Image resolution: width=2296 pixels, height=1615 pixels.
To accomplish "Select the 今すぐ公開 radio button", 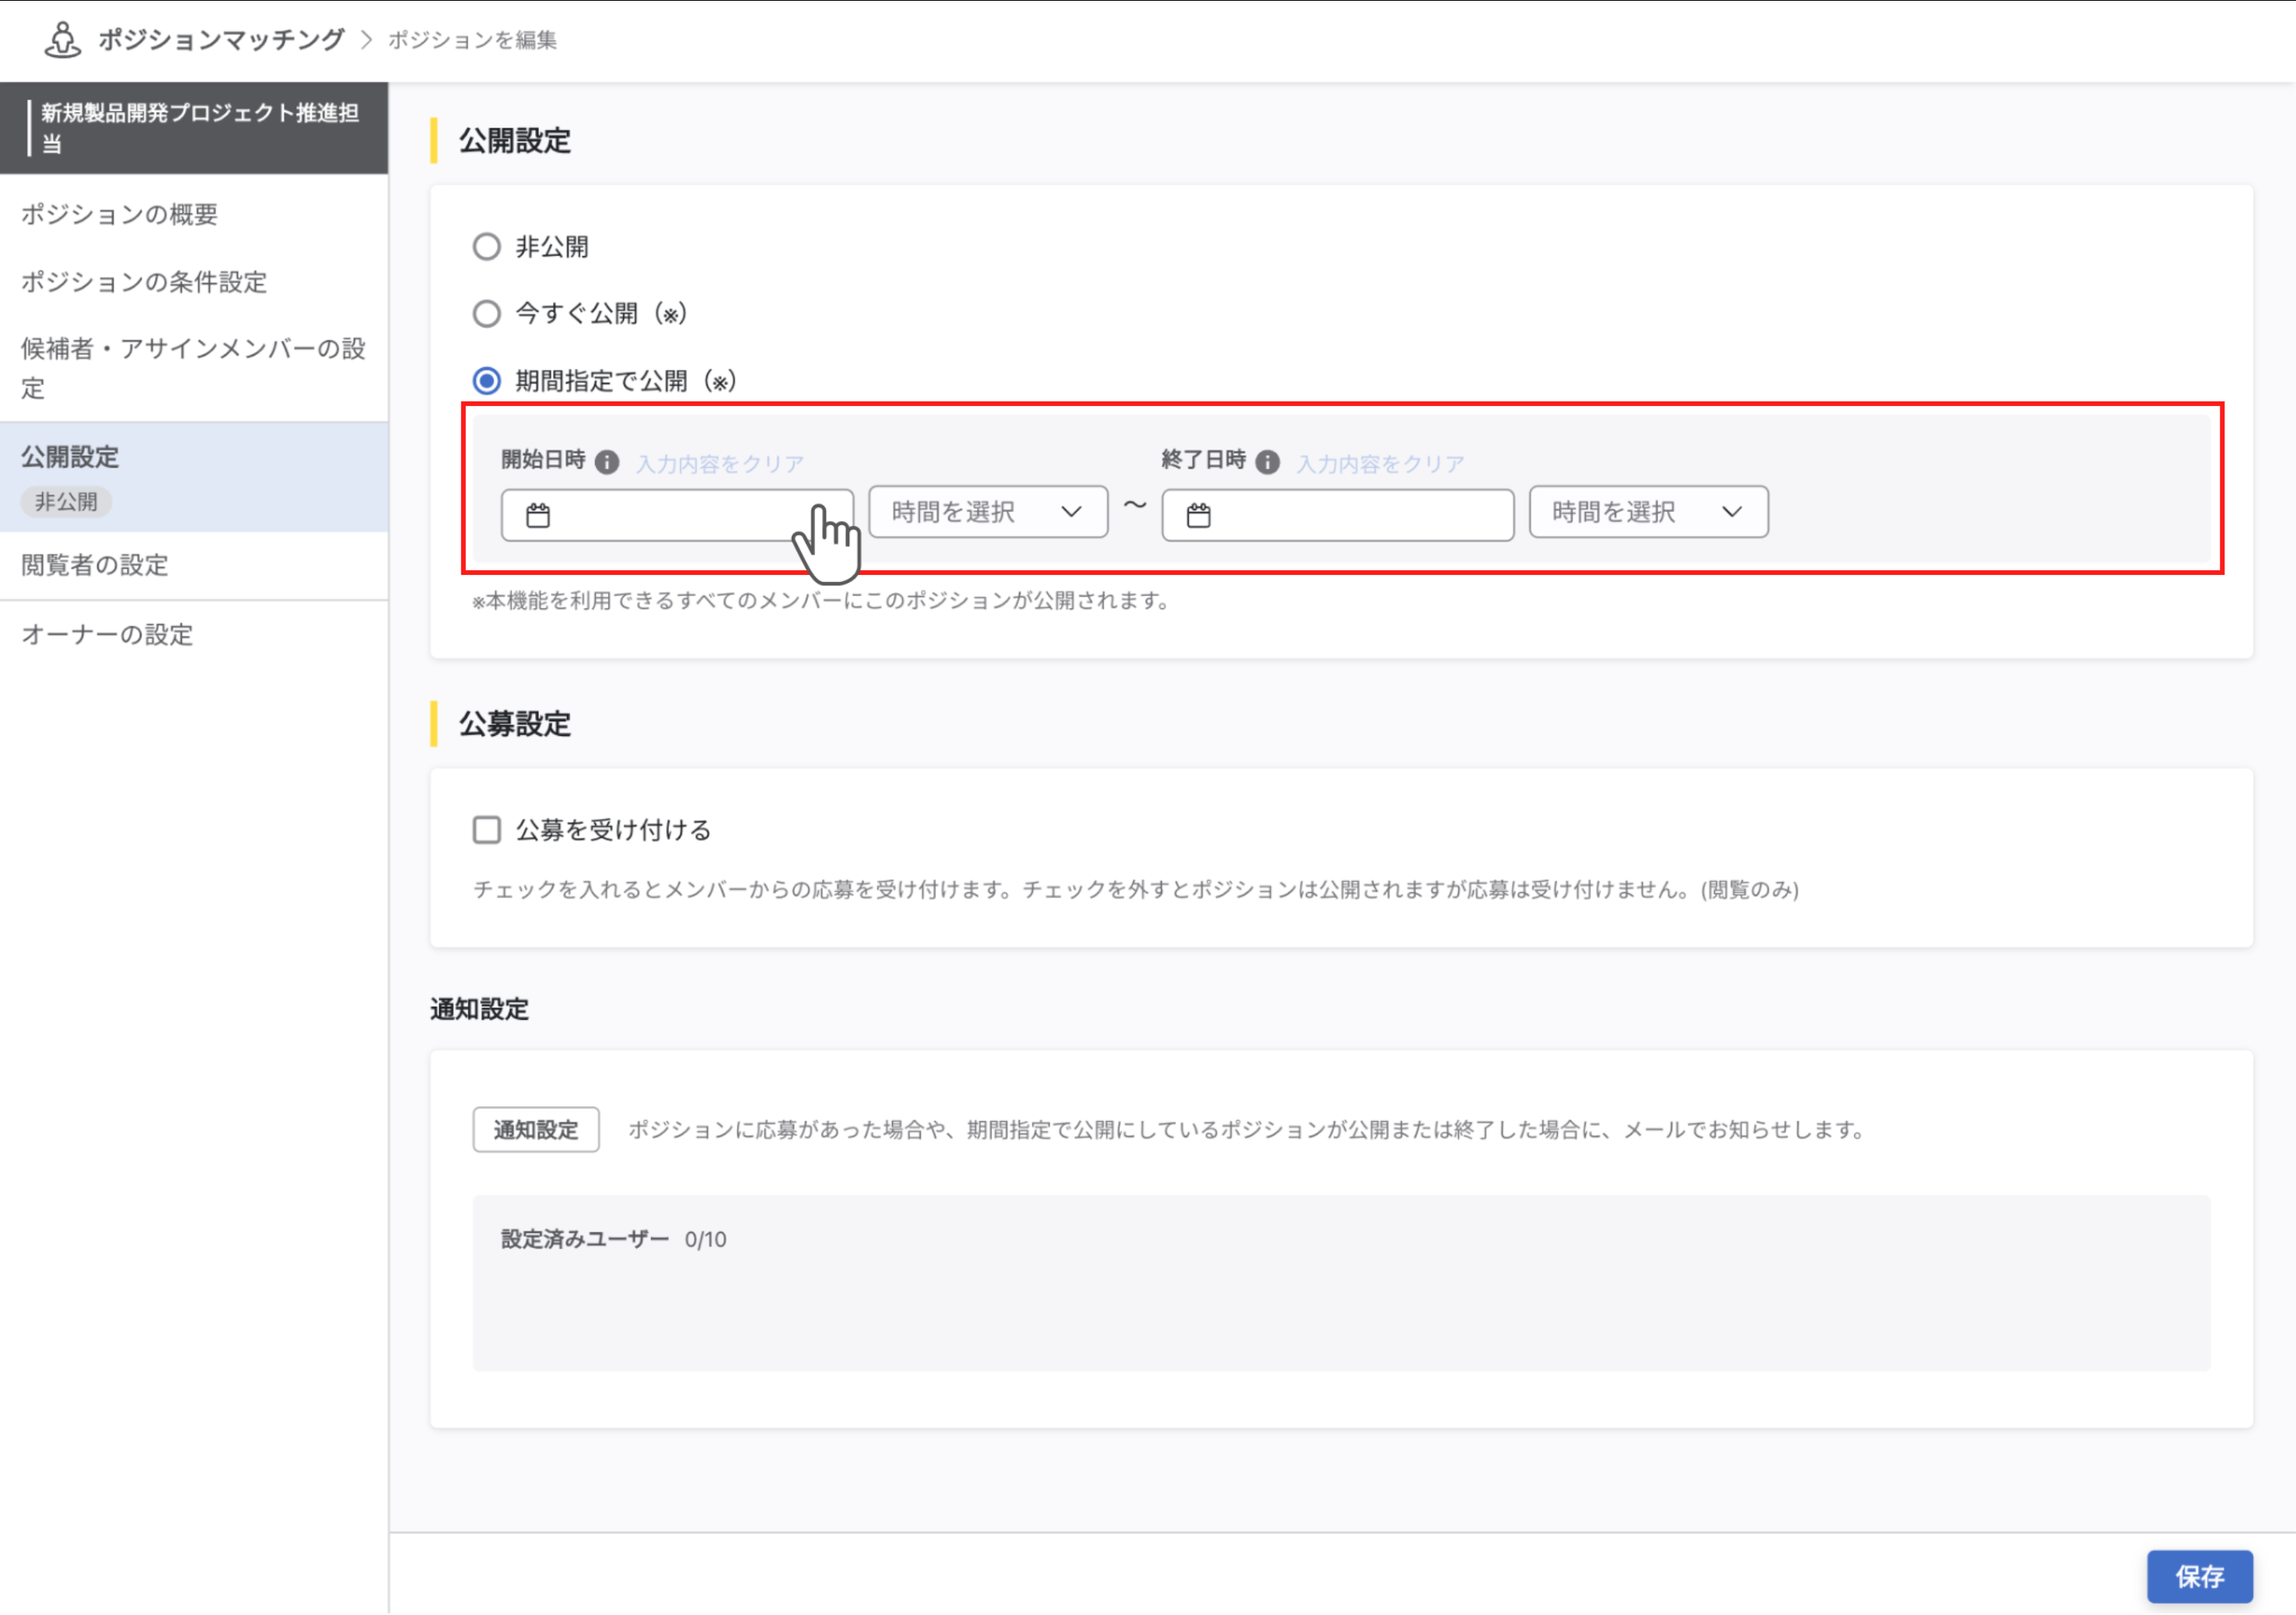I will pyautogui.click(x=487, y=313).
